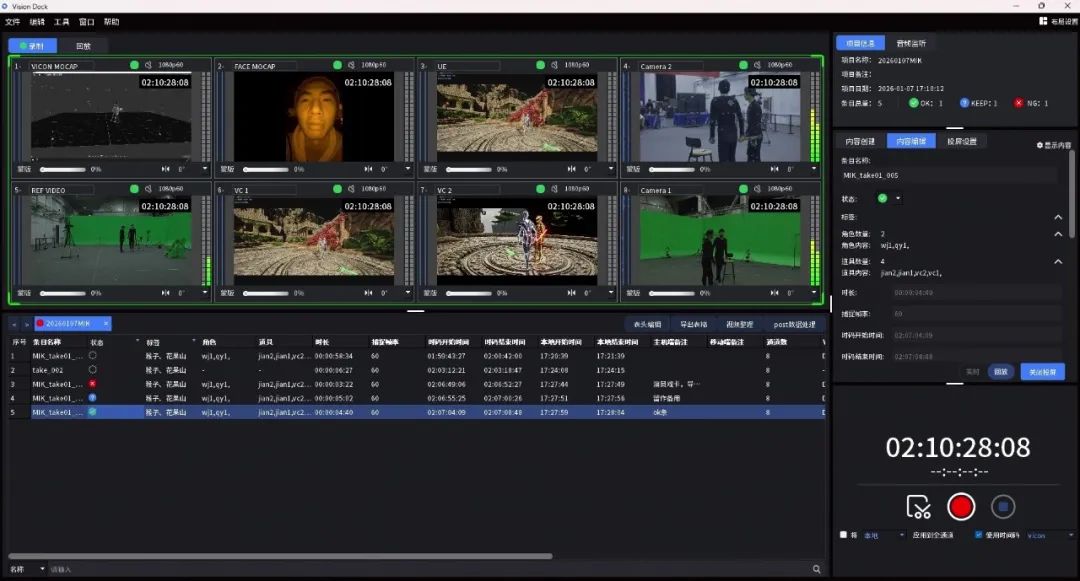This screenshot has height=581, width=1080.
Task: Click the mute speaker icon on the VICON MOCAP channel
Action: [x=148, y=65]
